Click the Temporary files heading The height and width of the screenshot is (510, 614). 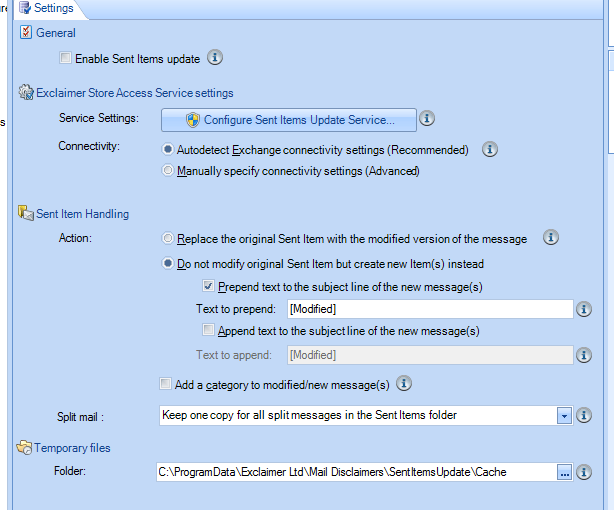tap(72, 448)
